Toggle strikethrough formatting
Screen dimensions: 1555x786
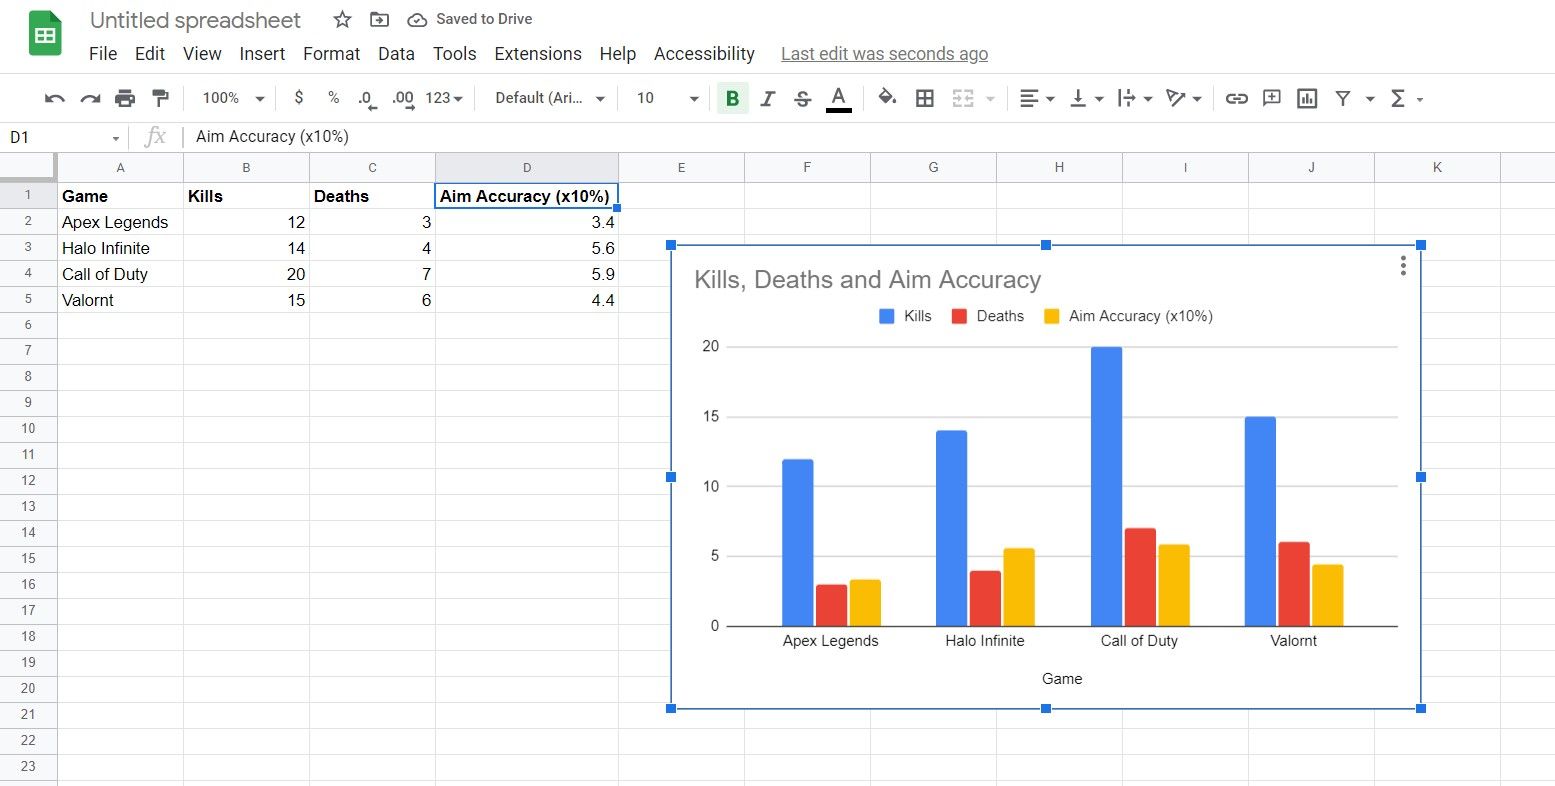click(x=802, y=98)
